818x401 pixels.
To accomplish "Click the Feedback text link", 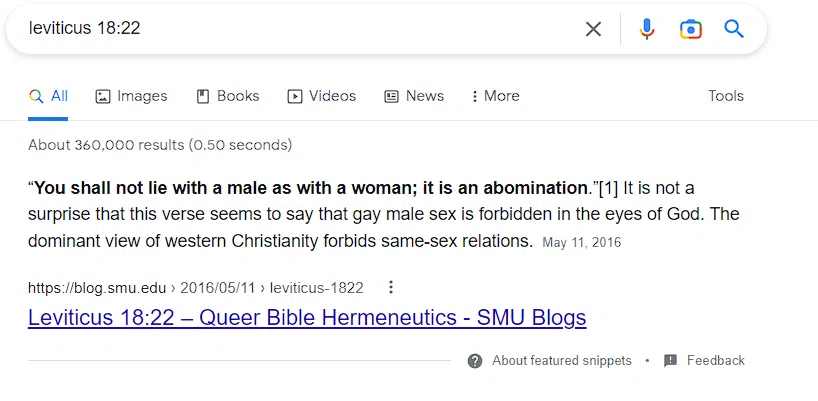I will pos(715,361).
